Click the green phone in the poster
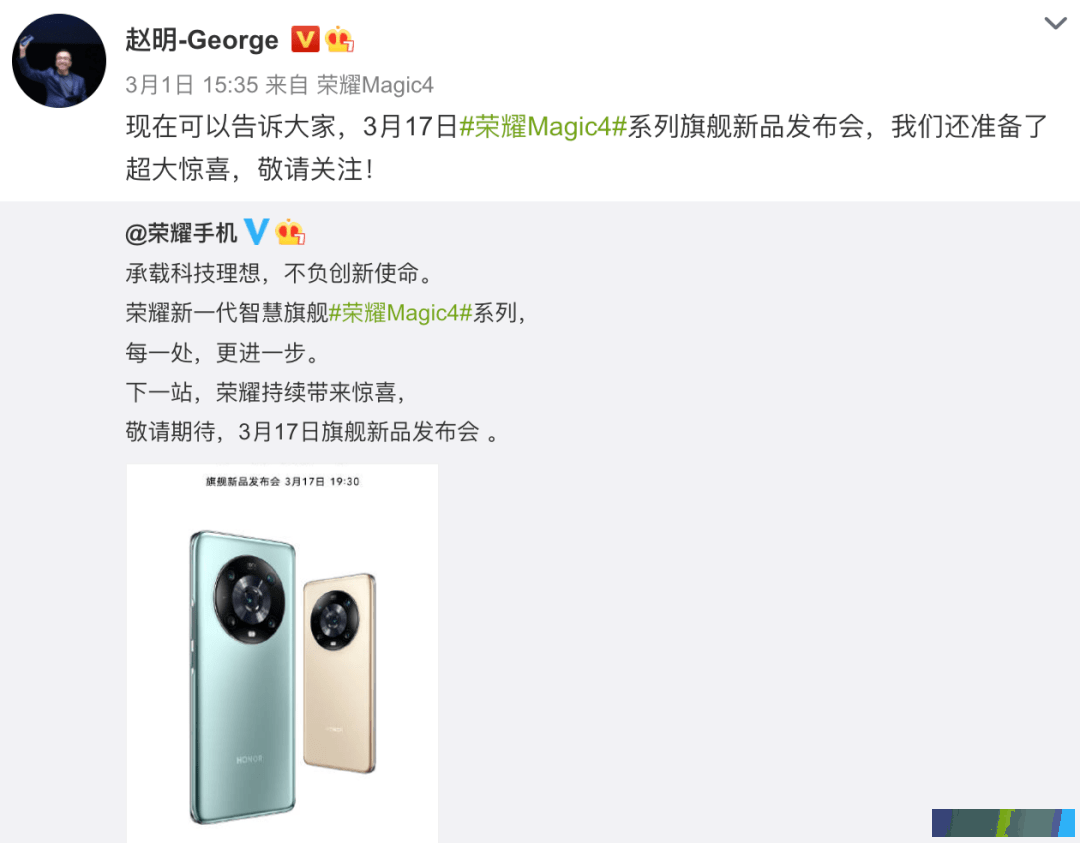The image size is (1080, 843). (x=242, y=677)
